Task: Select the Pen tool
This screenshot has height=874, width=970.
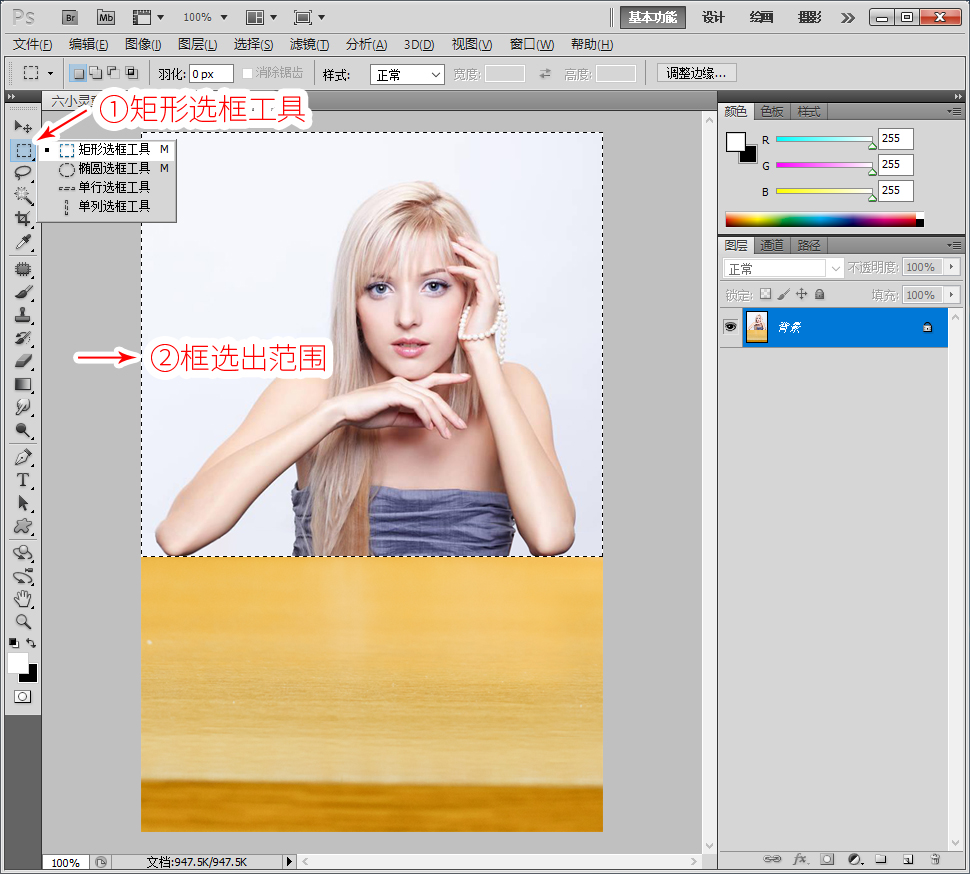Action: click(23, 458)
